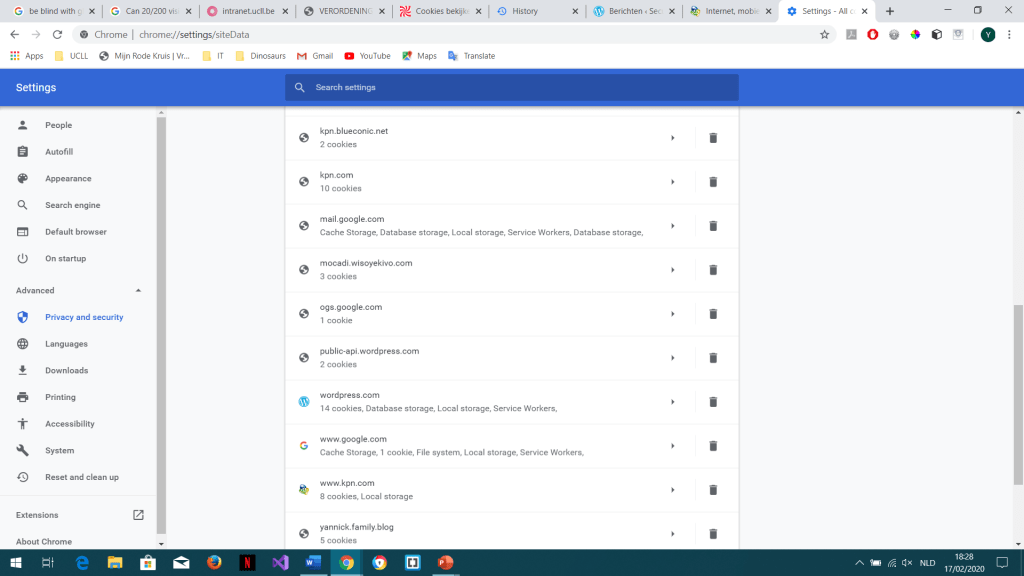Open Netflix from the Windows taskbar
This screenshot has width=1024, height=576.
point(247,562)
